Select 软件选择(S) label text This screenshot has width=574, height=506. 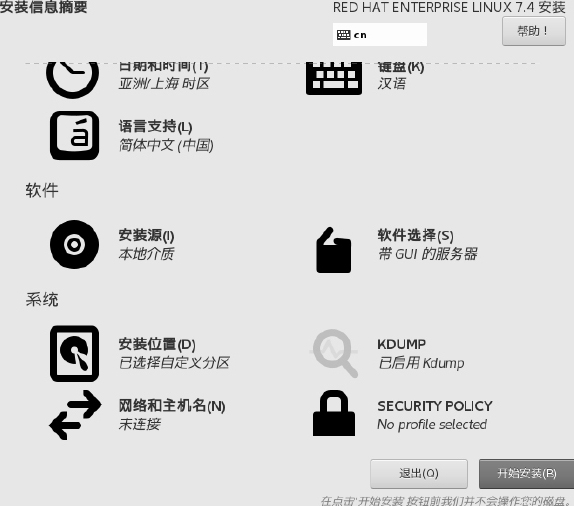click(x=415, y=235)
